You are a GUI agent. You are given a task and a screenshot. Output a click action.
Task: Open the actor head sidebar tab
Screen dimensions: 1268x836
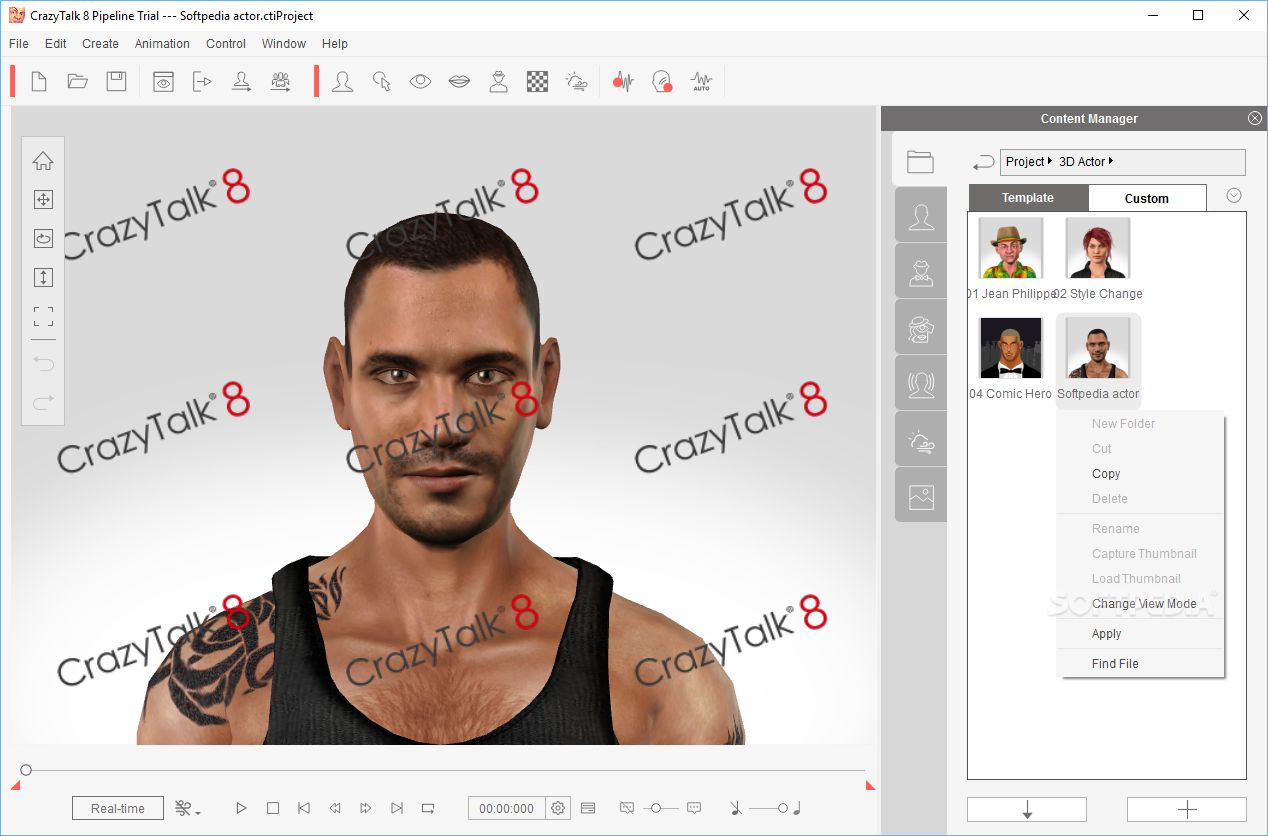(x=921, y=217)
